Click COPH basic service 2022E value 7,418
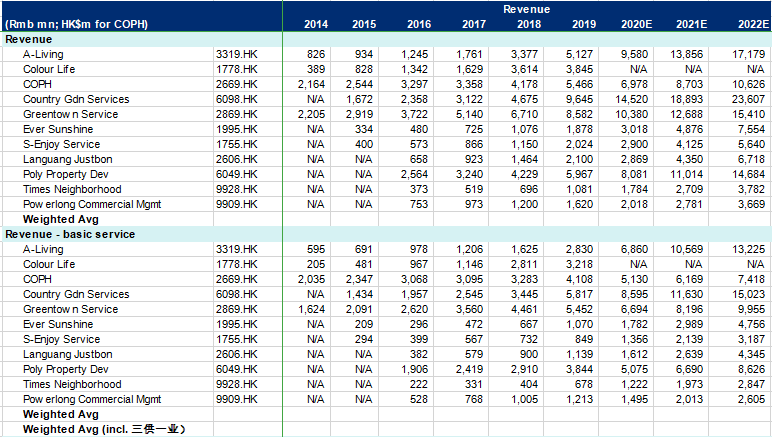Image resolution: width=772 pixels, height=437 pixels. click(x=751, y=280)
